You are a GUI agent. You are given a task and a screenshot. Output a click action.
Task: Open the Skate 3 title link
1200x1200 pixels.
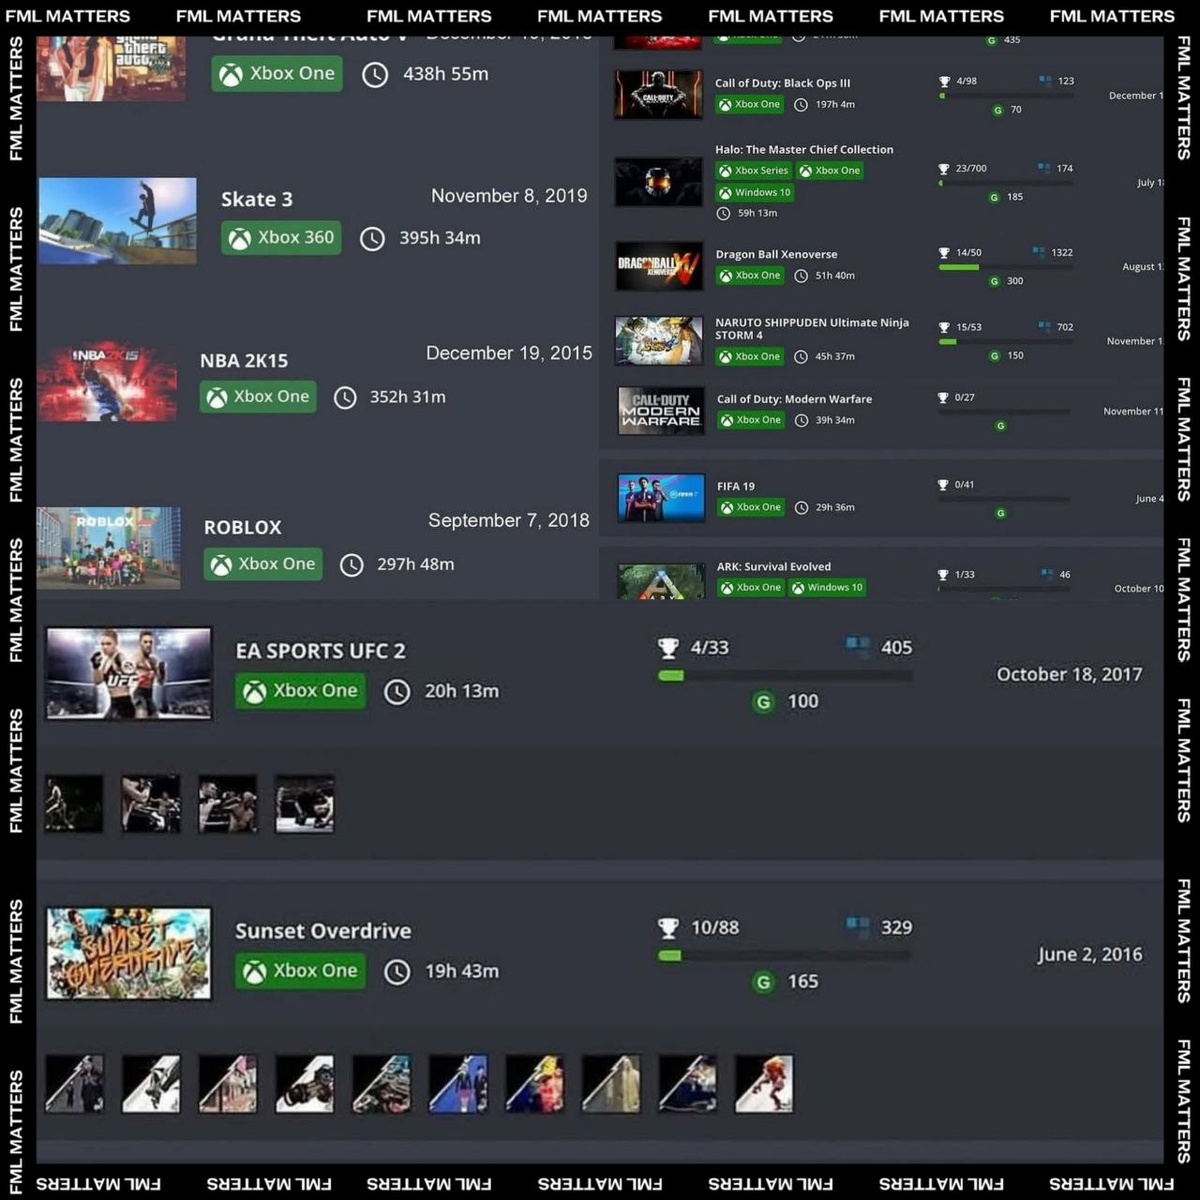pyautogui.click(x=257, y=199)
